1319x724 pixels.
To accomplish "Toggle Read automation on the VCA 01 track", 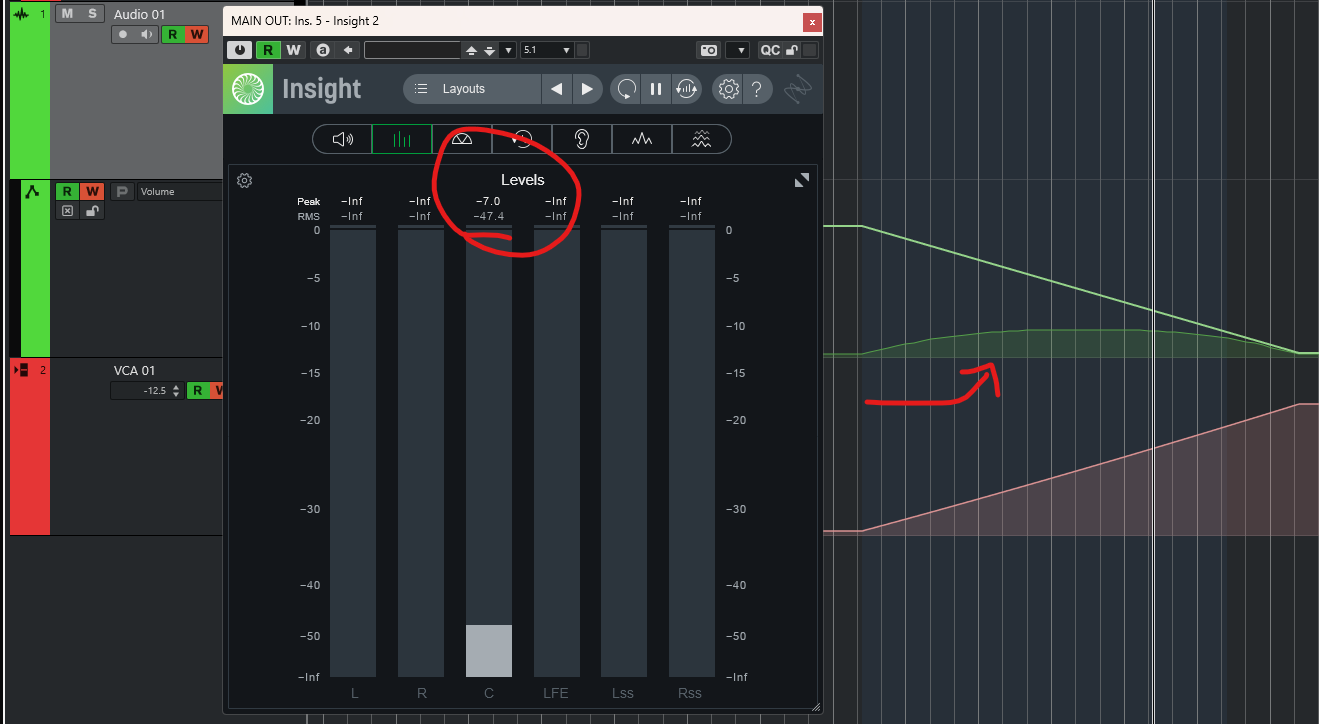I will click(x=197, y=390).
